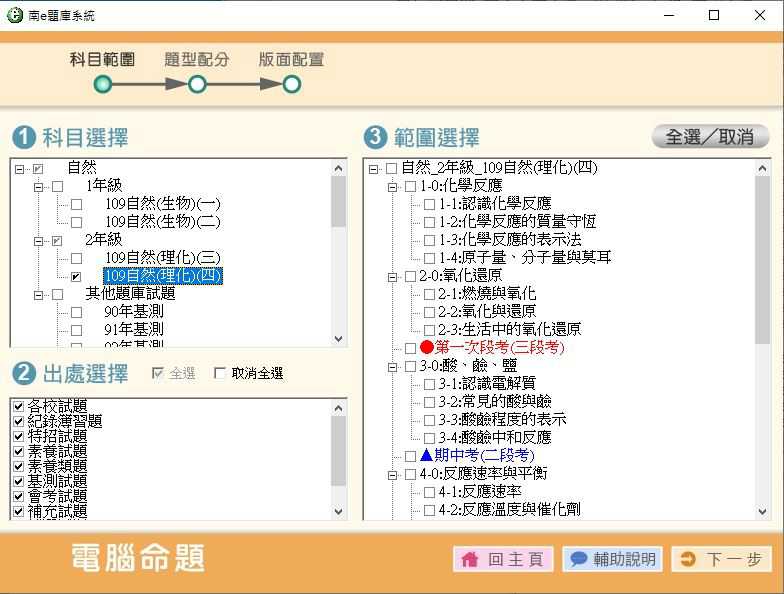Collapse the 1-0:化學反應 chapter node
The height and width of the screenshot is (594, 784).
(392, 187)
